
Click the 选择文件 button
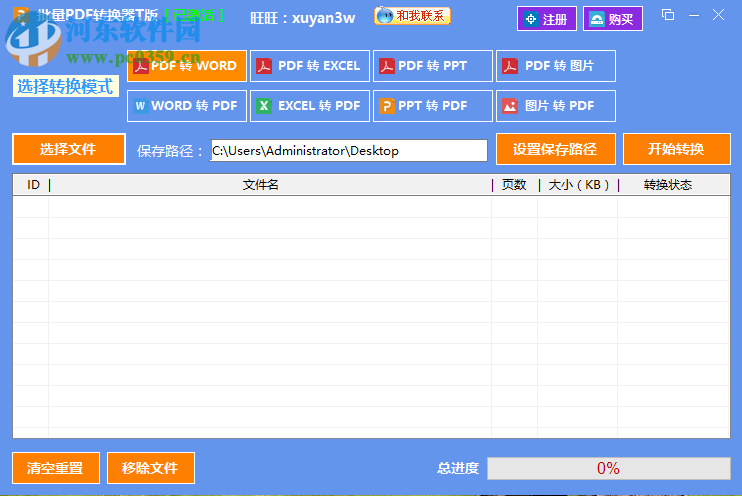[69, 149]
